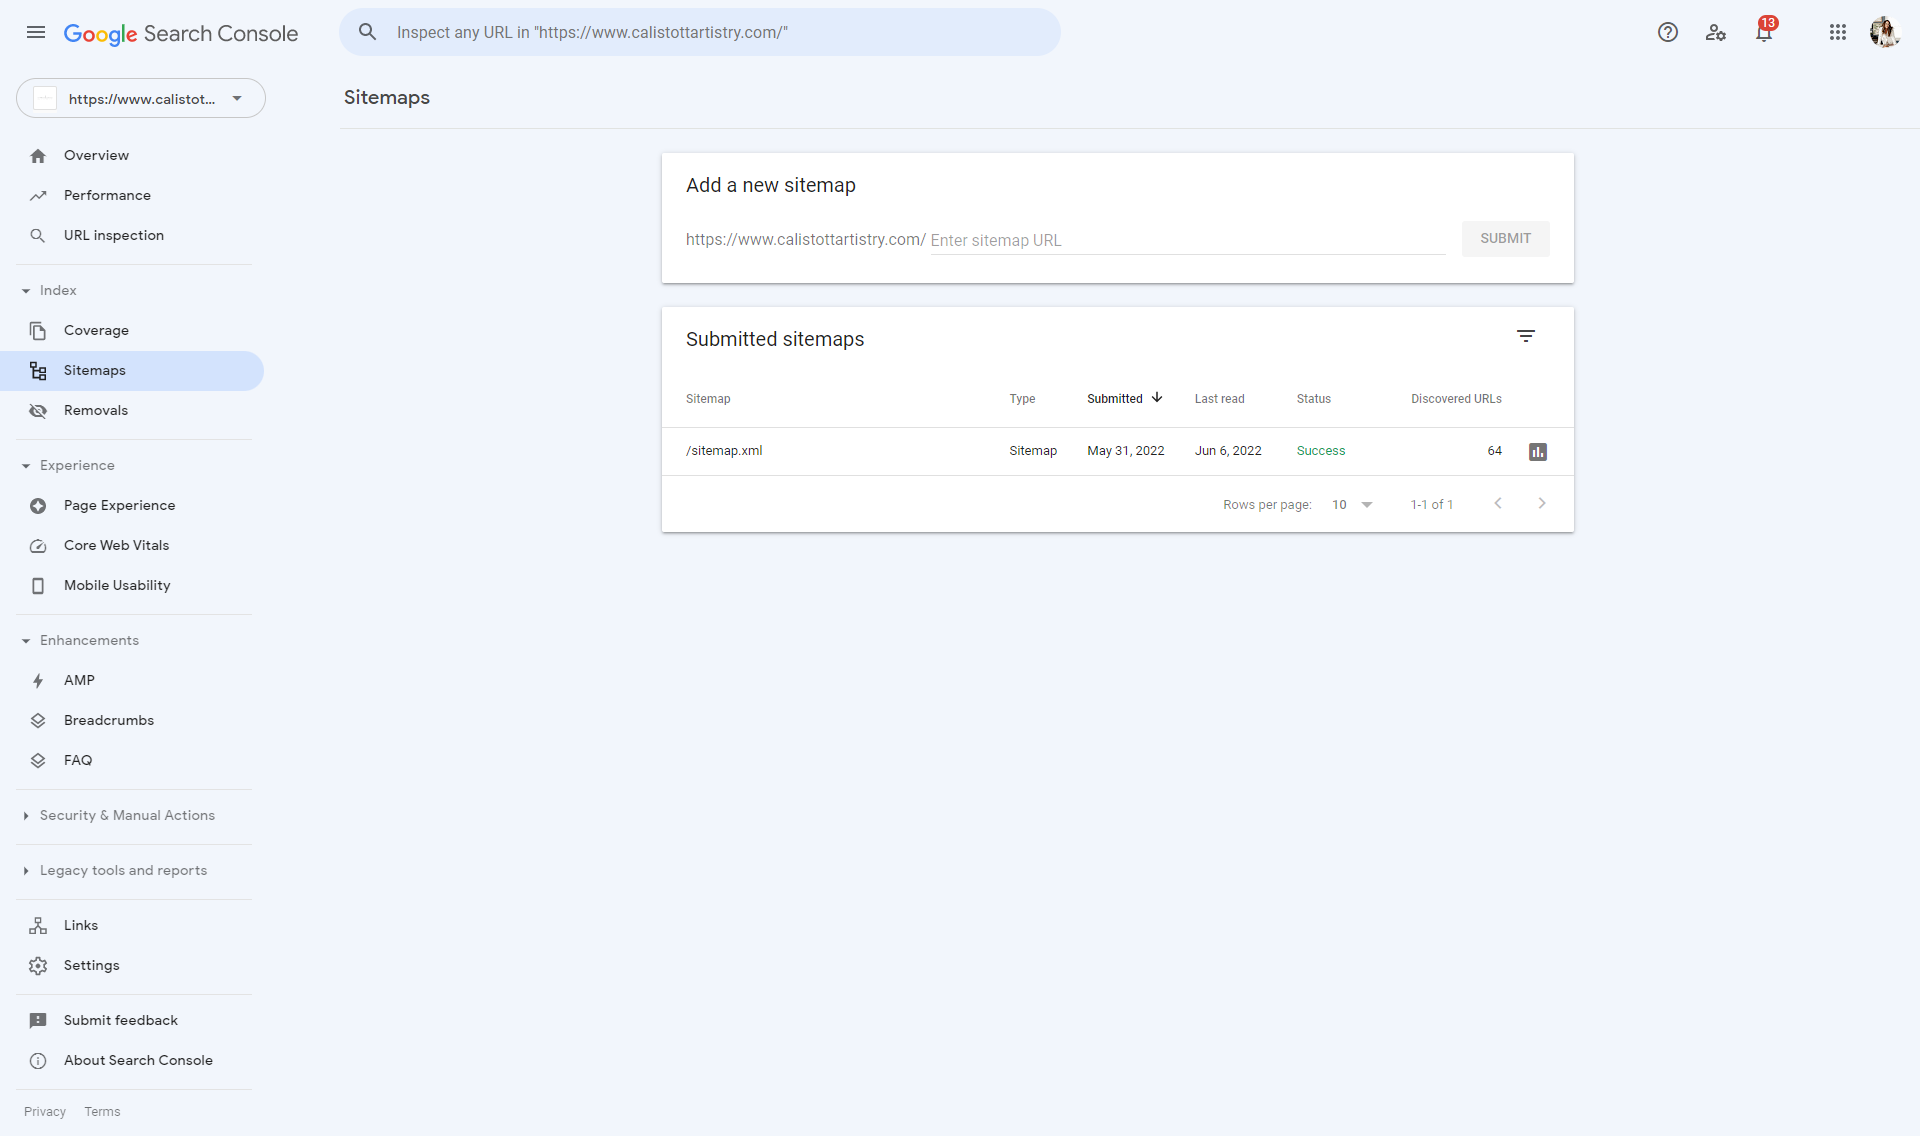Collapse the Enhancements section

pos(26,641)
